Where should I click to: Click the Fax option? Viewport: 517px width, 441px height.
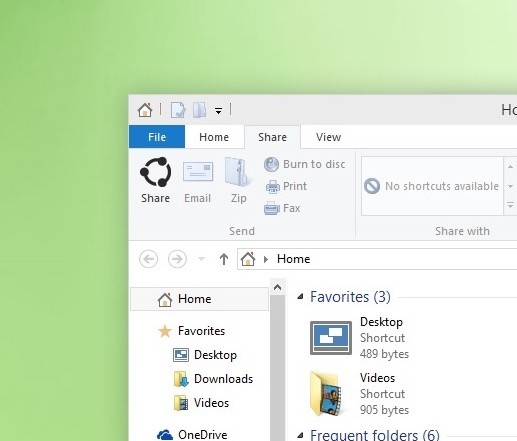tap(282, 208)
